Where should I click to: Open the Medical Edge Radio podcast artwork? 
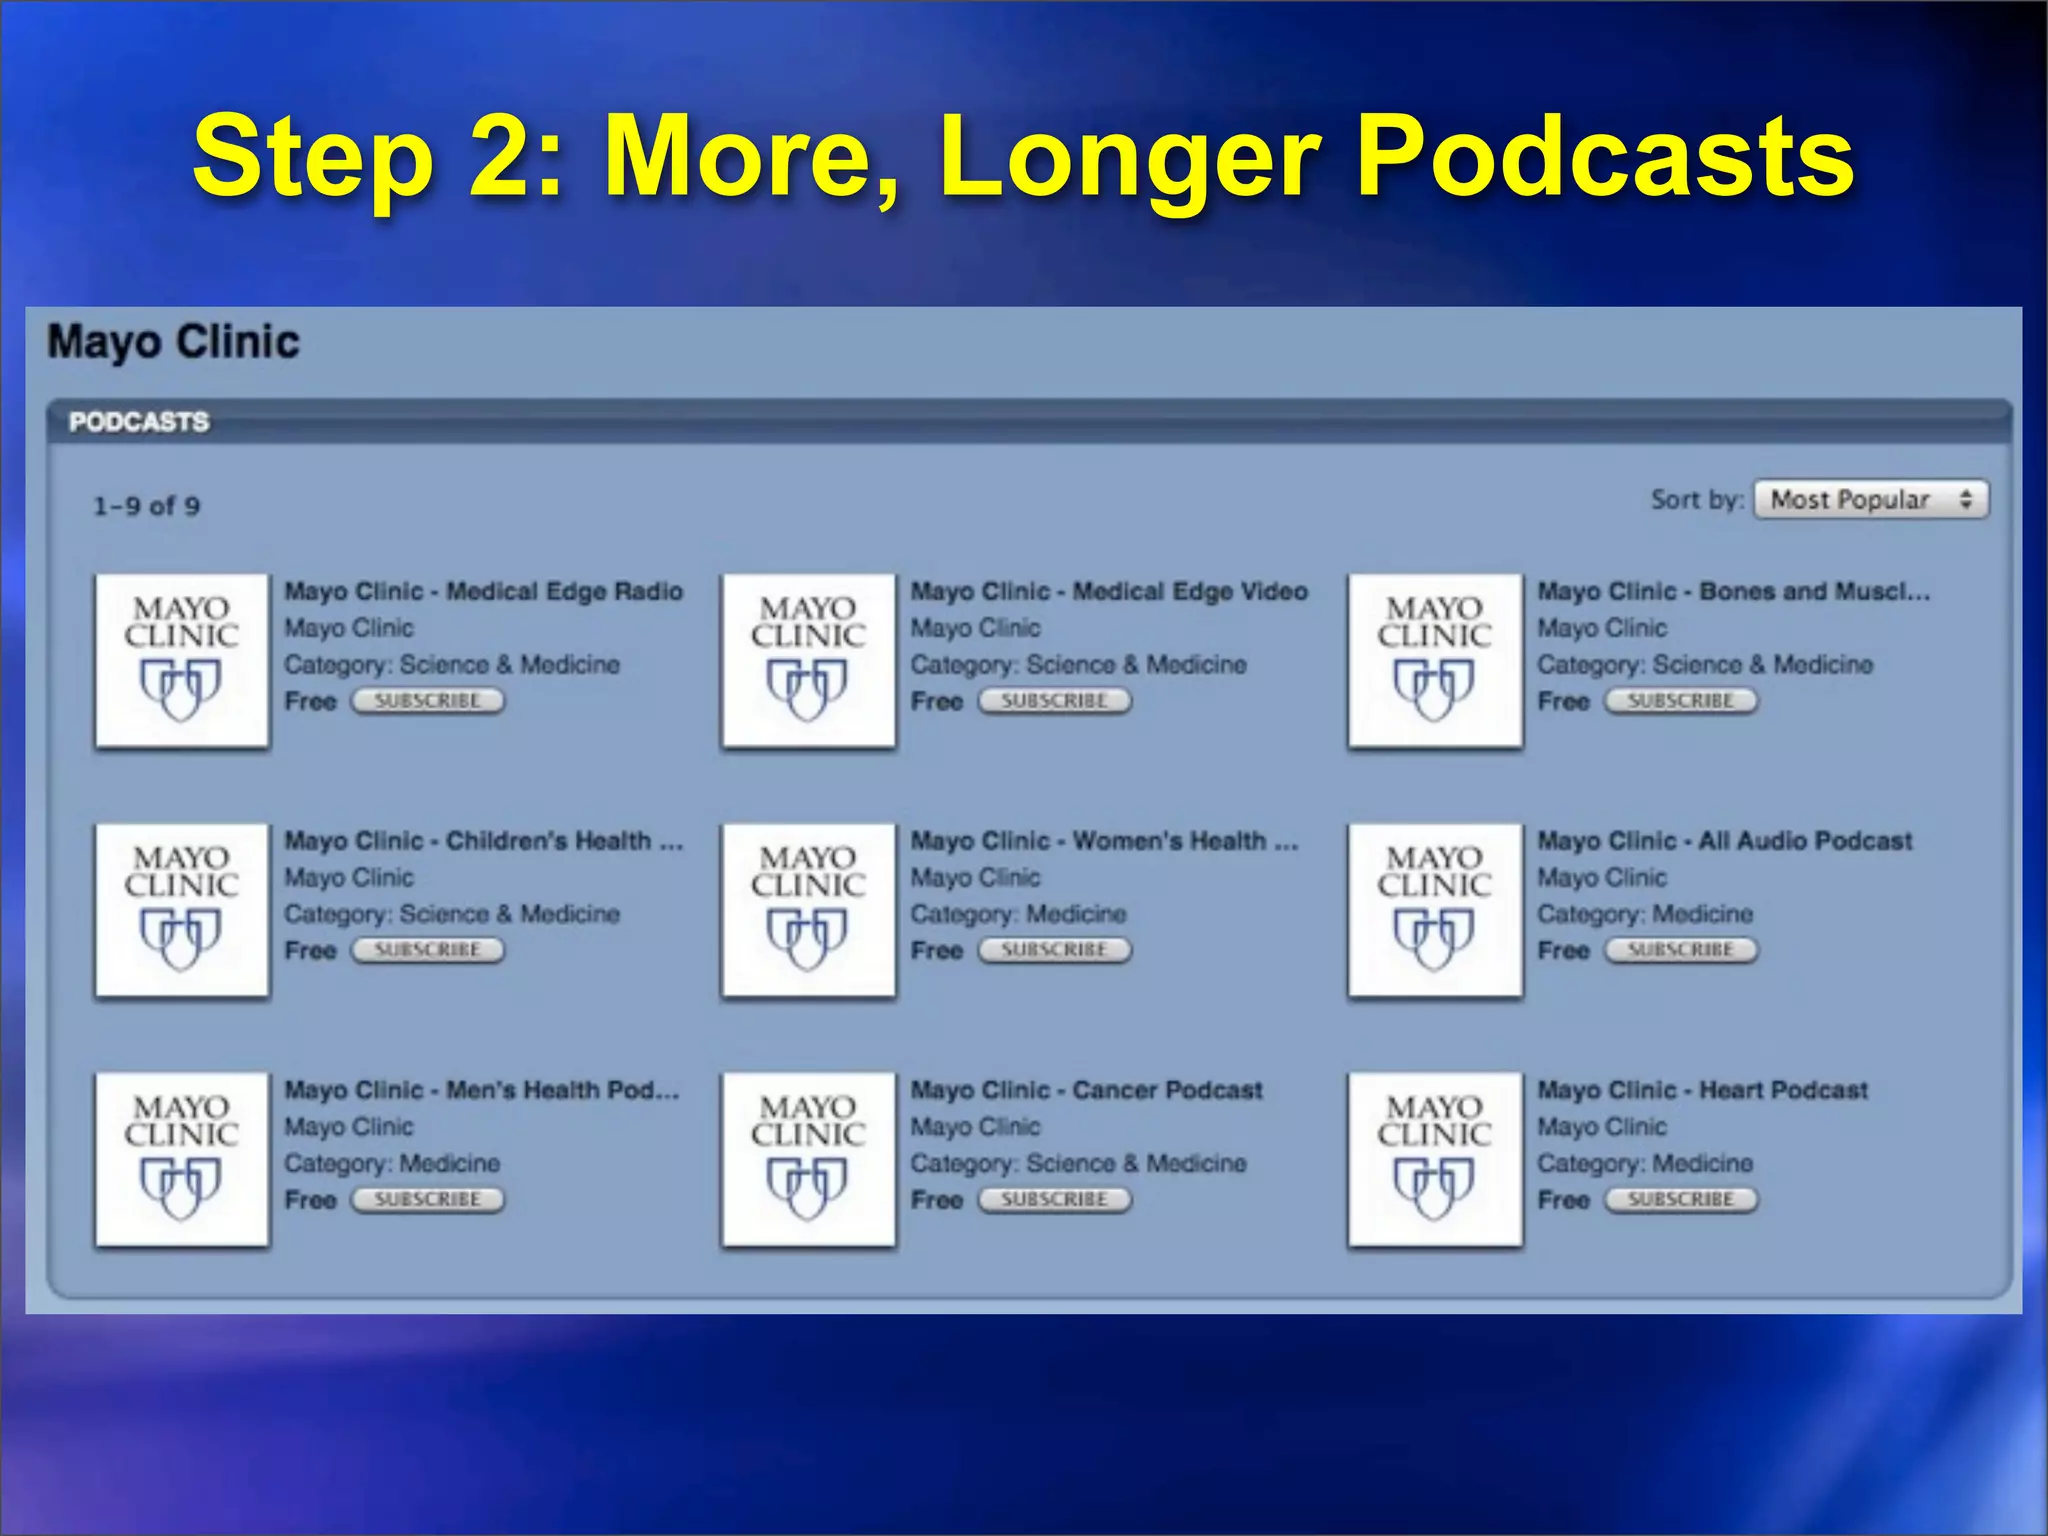182,660
